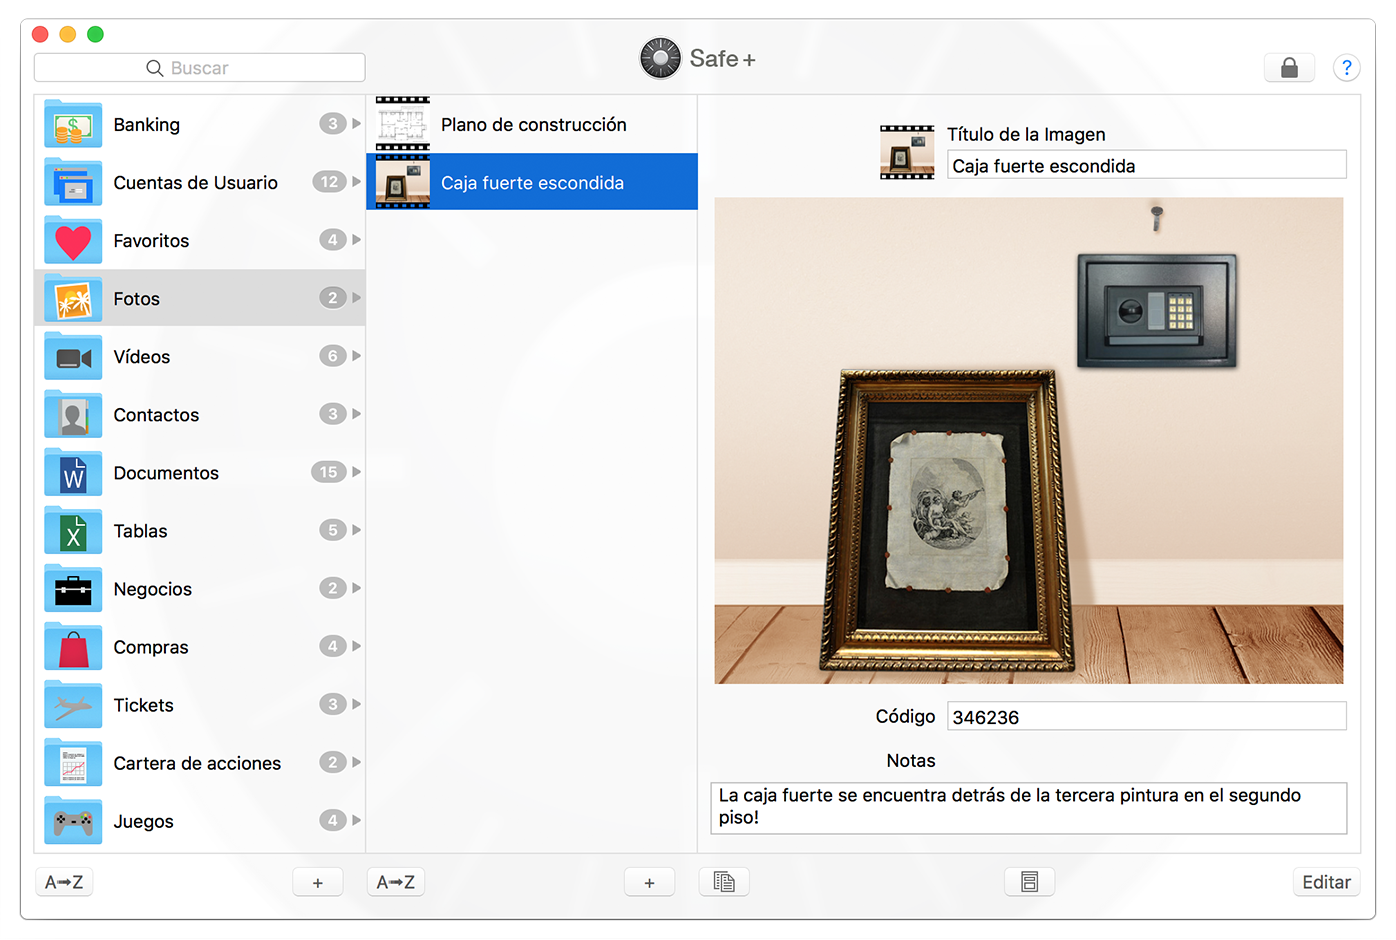The width and height of the screenshot is (1396, 940).
Task: Add an entry with middle plus button
Action: 650,882
